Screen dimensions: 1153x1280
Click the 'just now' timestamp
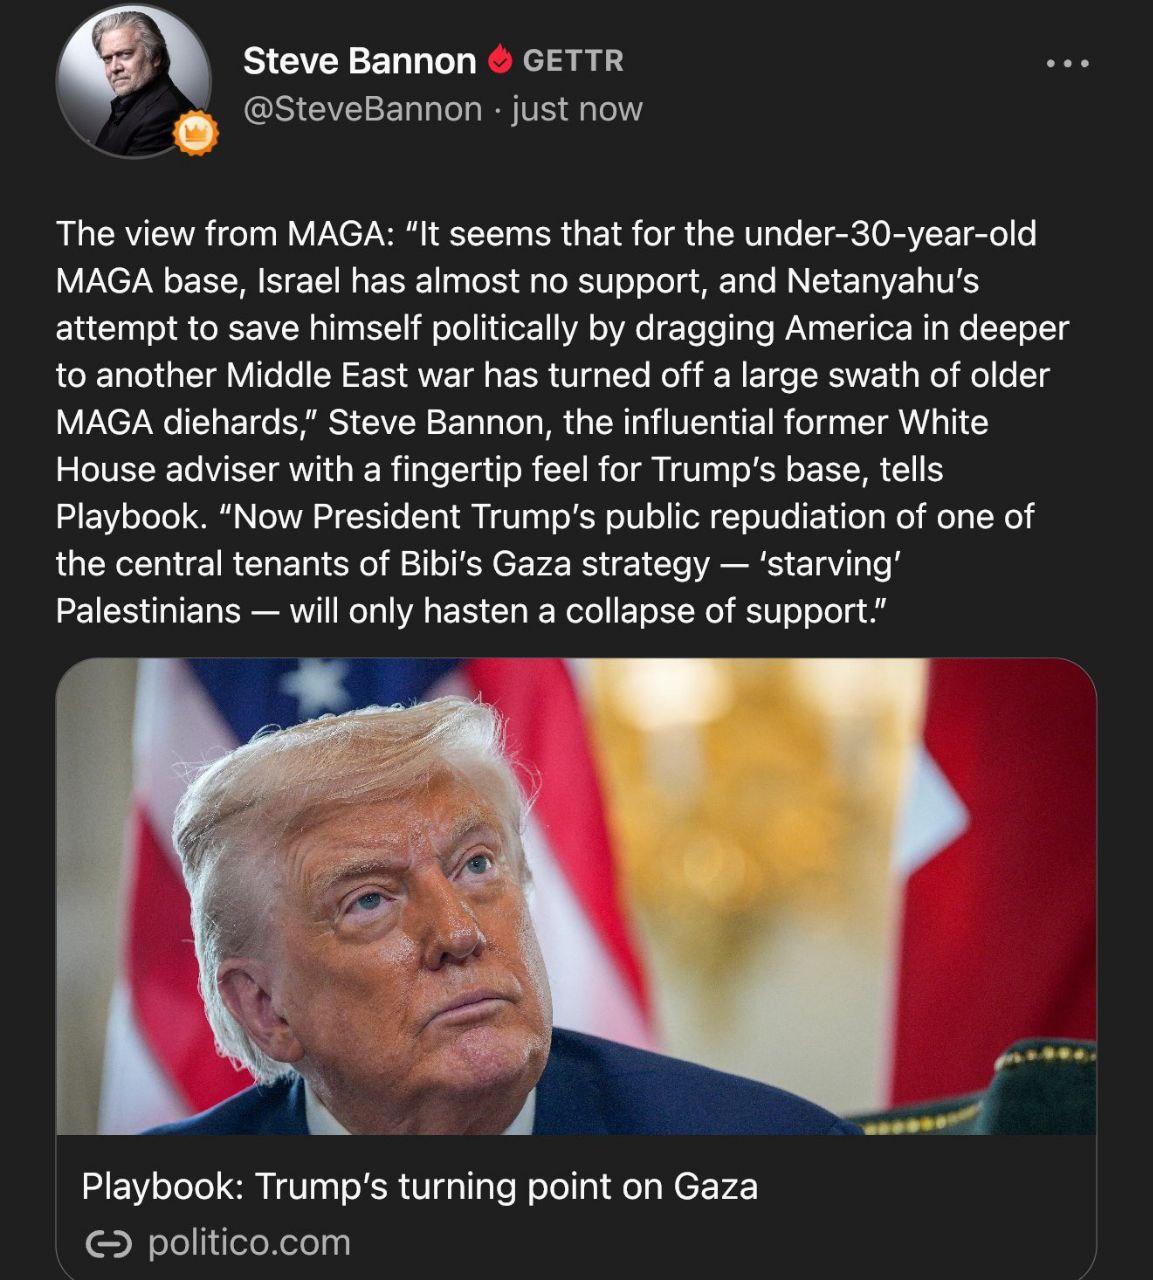click(x=577, y=109)
